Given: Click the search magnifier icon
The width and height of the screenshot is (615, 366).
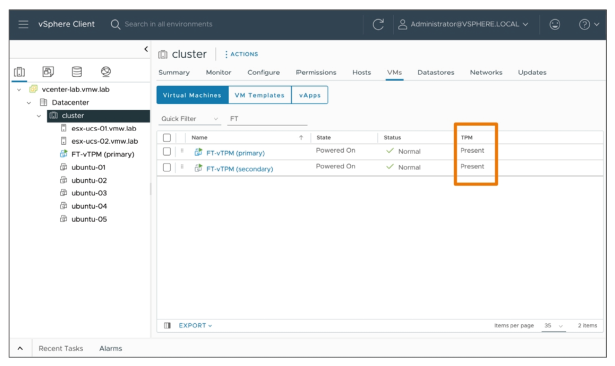Looking at the screenshot, I should click(x=115, y=24).
